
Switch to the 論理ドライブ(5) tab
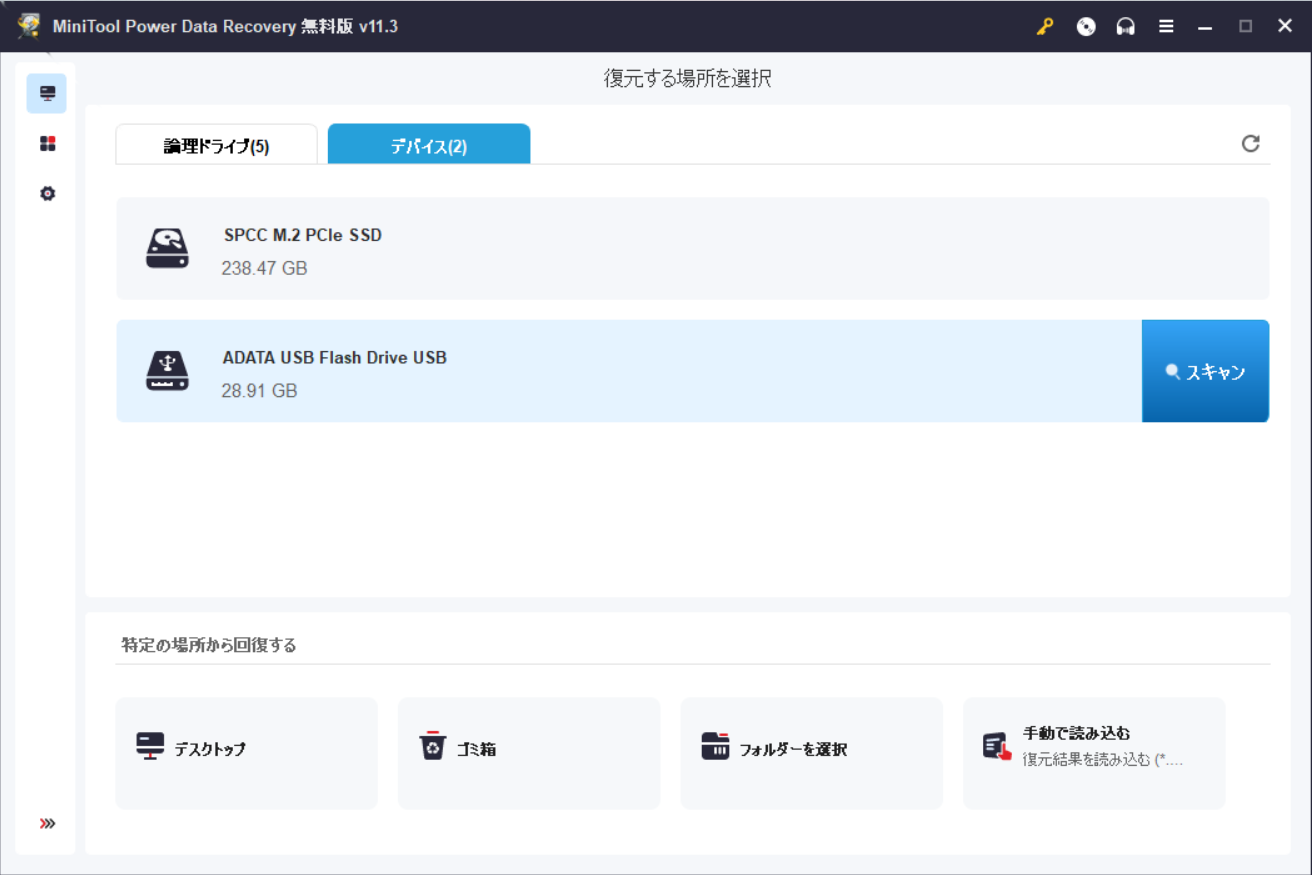pos(217,146)
